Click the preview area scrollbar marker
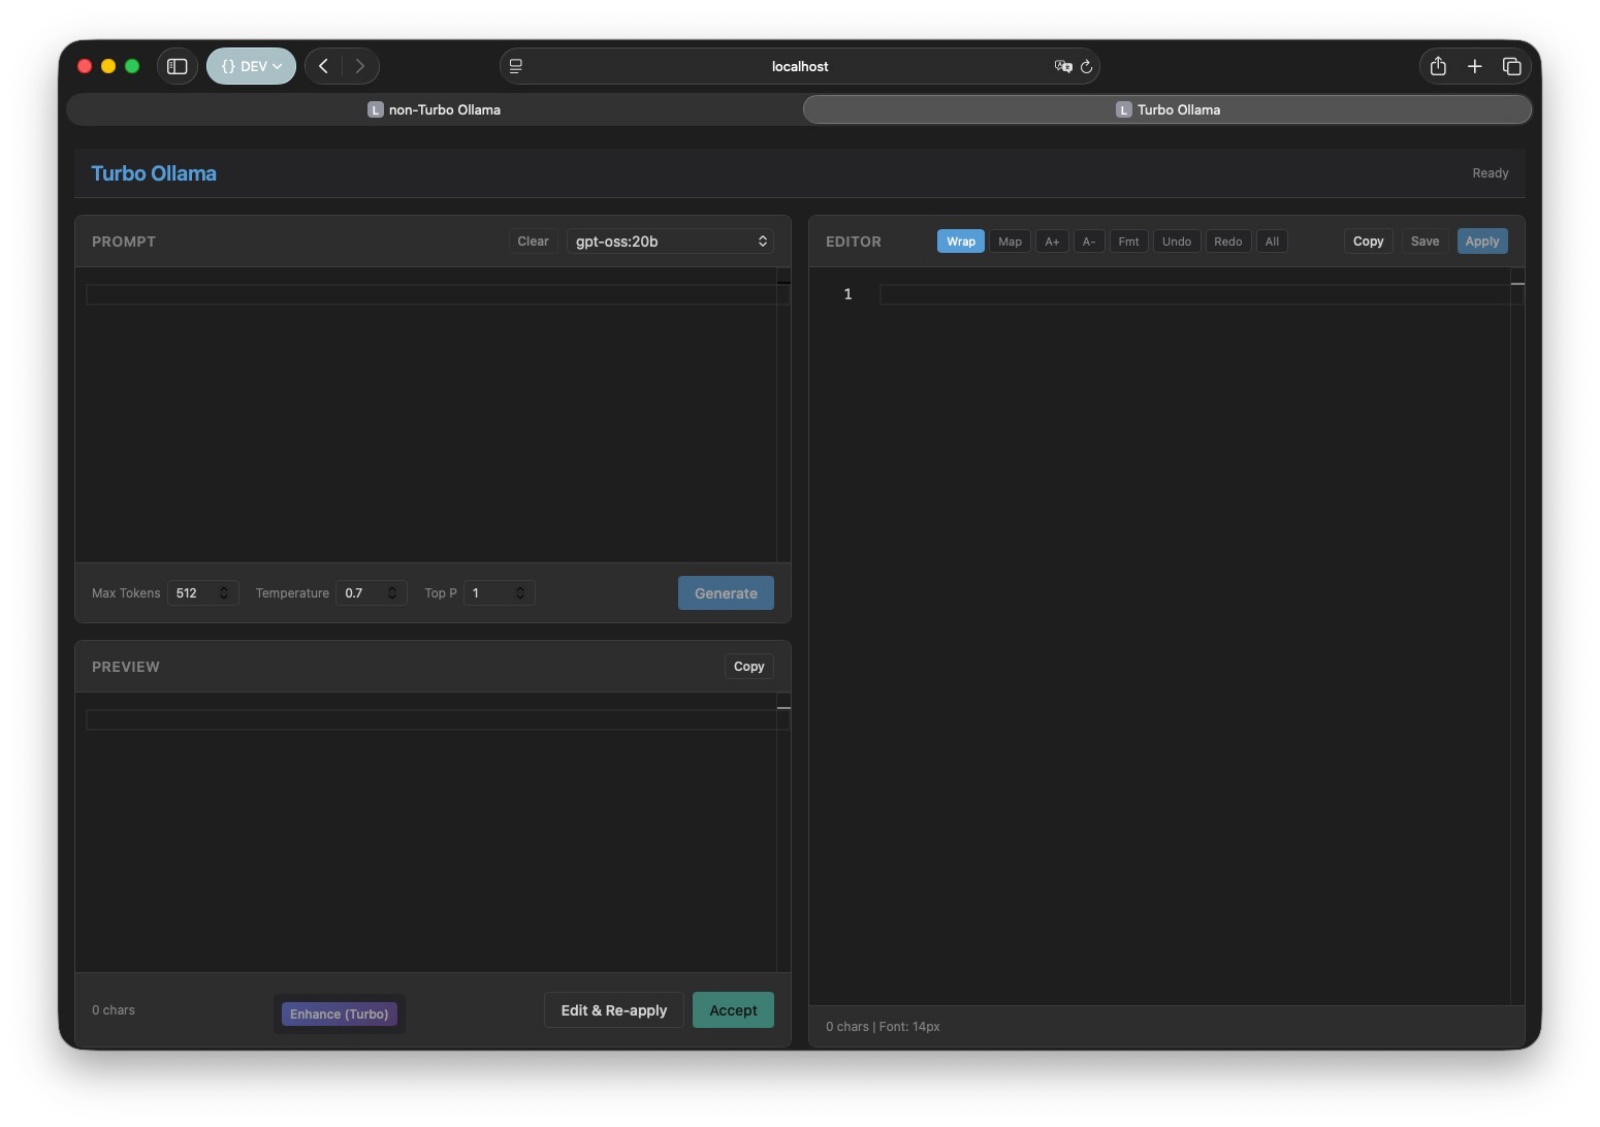 pos(784,708)
